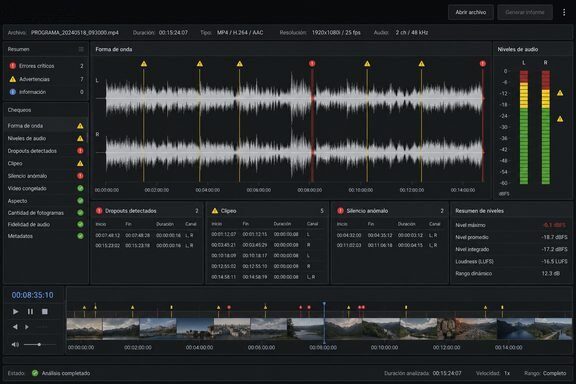Open the Dropouts detectados check

(46, 151)
